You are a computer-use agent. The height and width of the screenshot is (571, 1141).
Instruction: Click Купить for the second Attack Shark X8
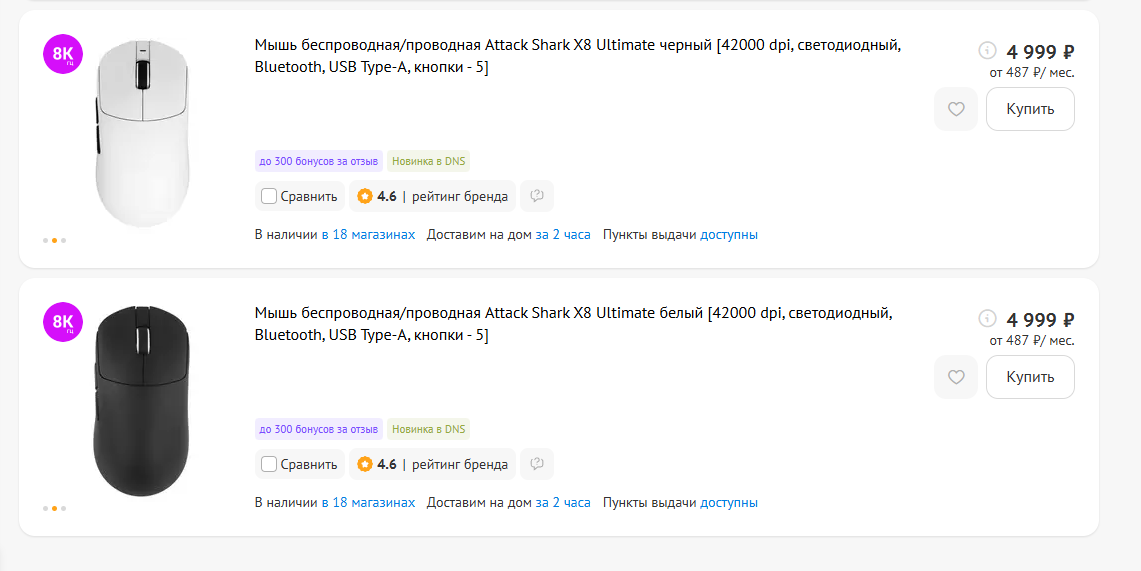coord(1030,377)
